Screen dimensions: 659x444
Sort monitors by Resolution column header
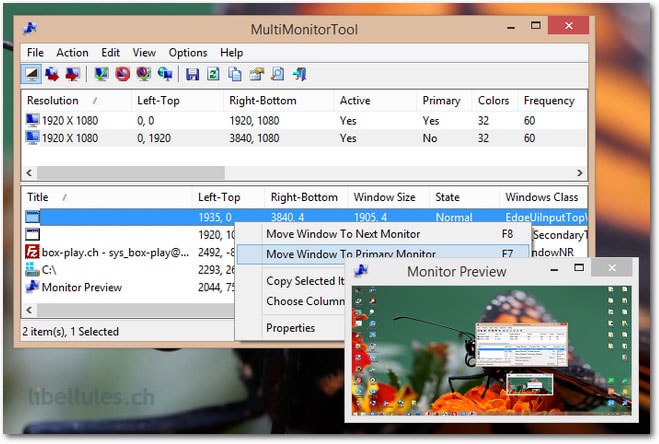point(76,100)
